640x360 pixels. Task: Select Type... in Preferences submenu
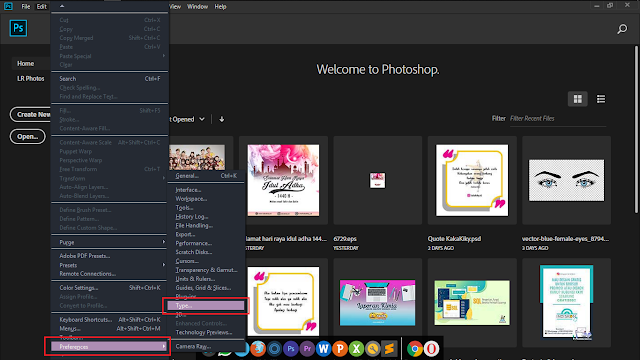[206, 306]
